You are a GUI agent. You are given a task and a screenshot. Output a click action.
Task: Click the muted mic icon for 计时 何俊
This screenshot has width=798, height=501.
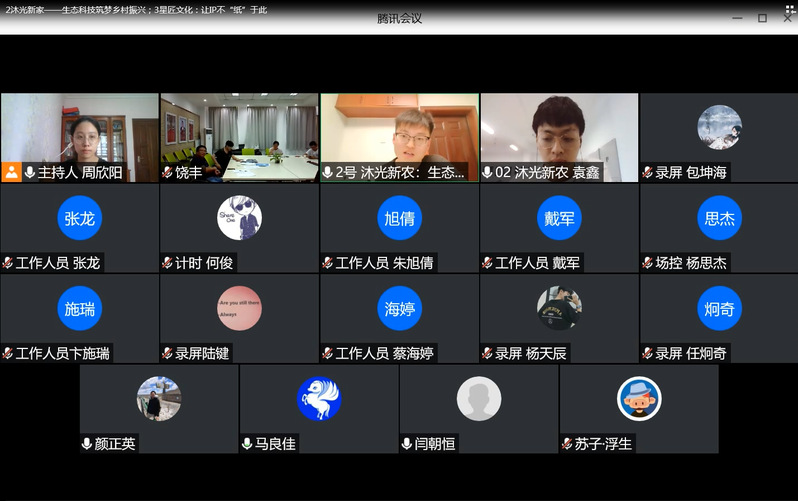pyautogui.click(x=167, y=263)
